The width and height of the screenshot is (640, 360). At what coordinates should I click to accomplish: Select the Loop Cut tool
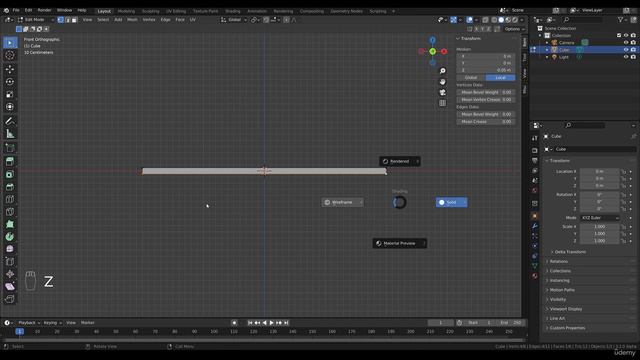coord(10,199)
